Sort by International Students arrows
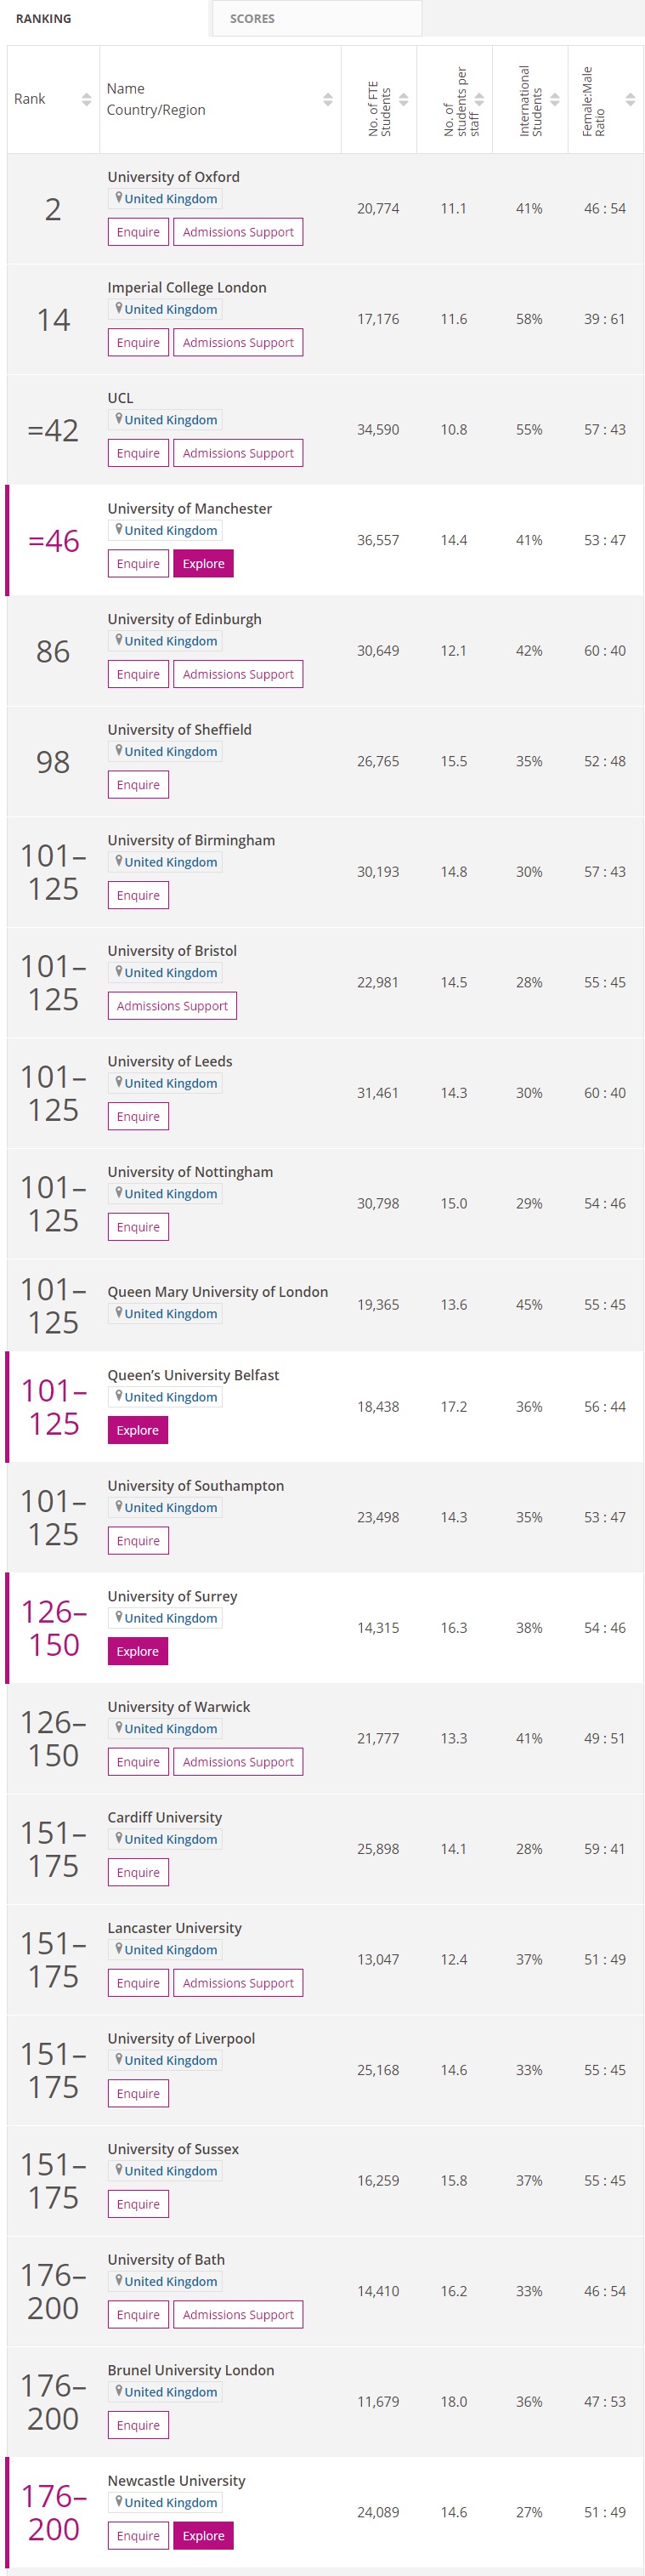645x2576 pixels. [x=555, y=99]
